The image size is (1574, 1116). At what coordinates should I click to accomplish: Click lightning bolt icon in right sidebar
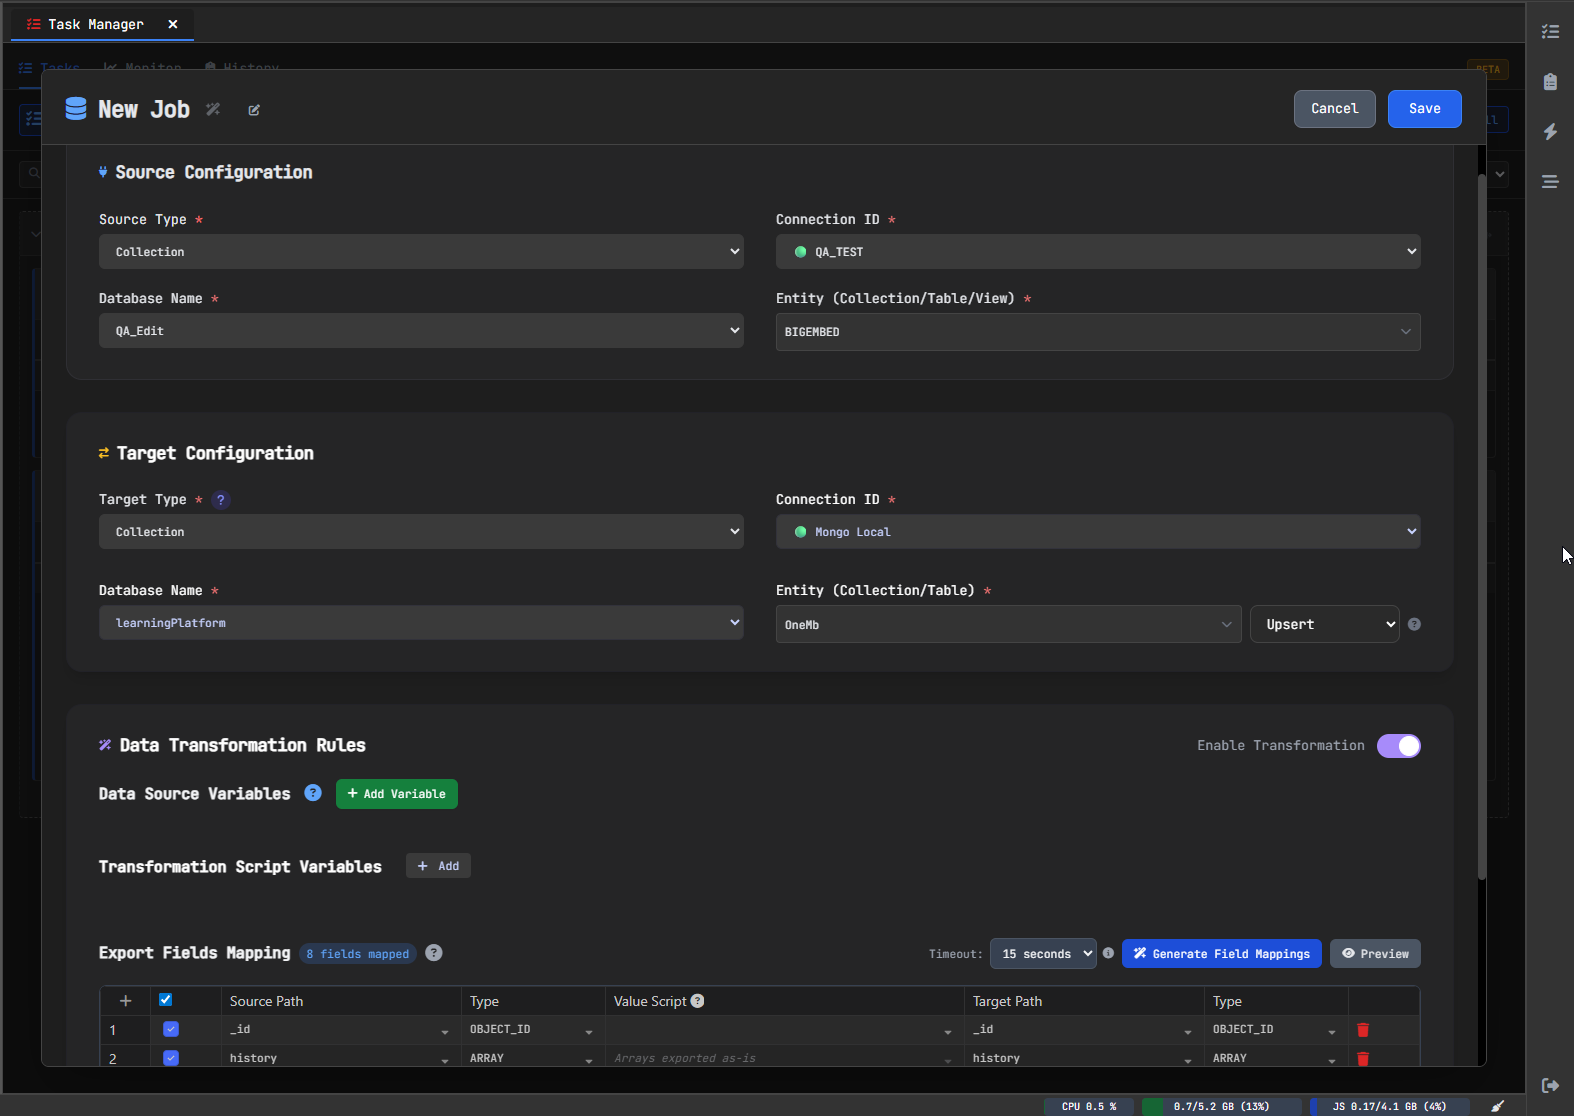click(1550, 132)
